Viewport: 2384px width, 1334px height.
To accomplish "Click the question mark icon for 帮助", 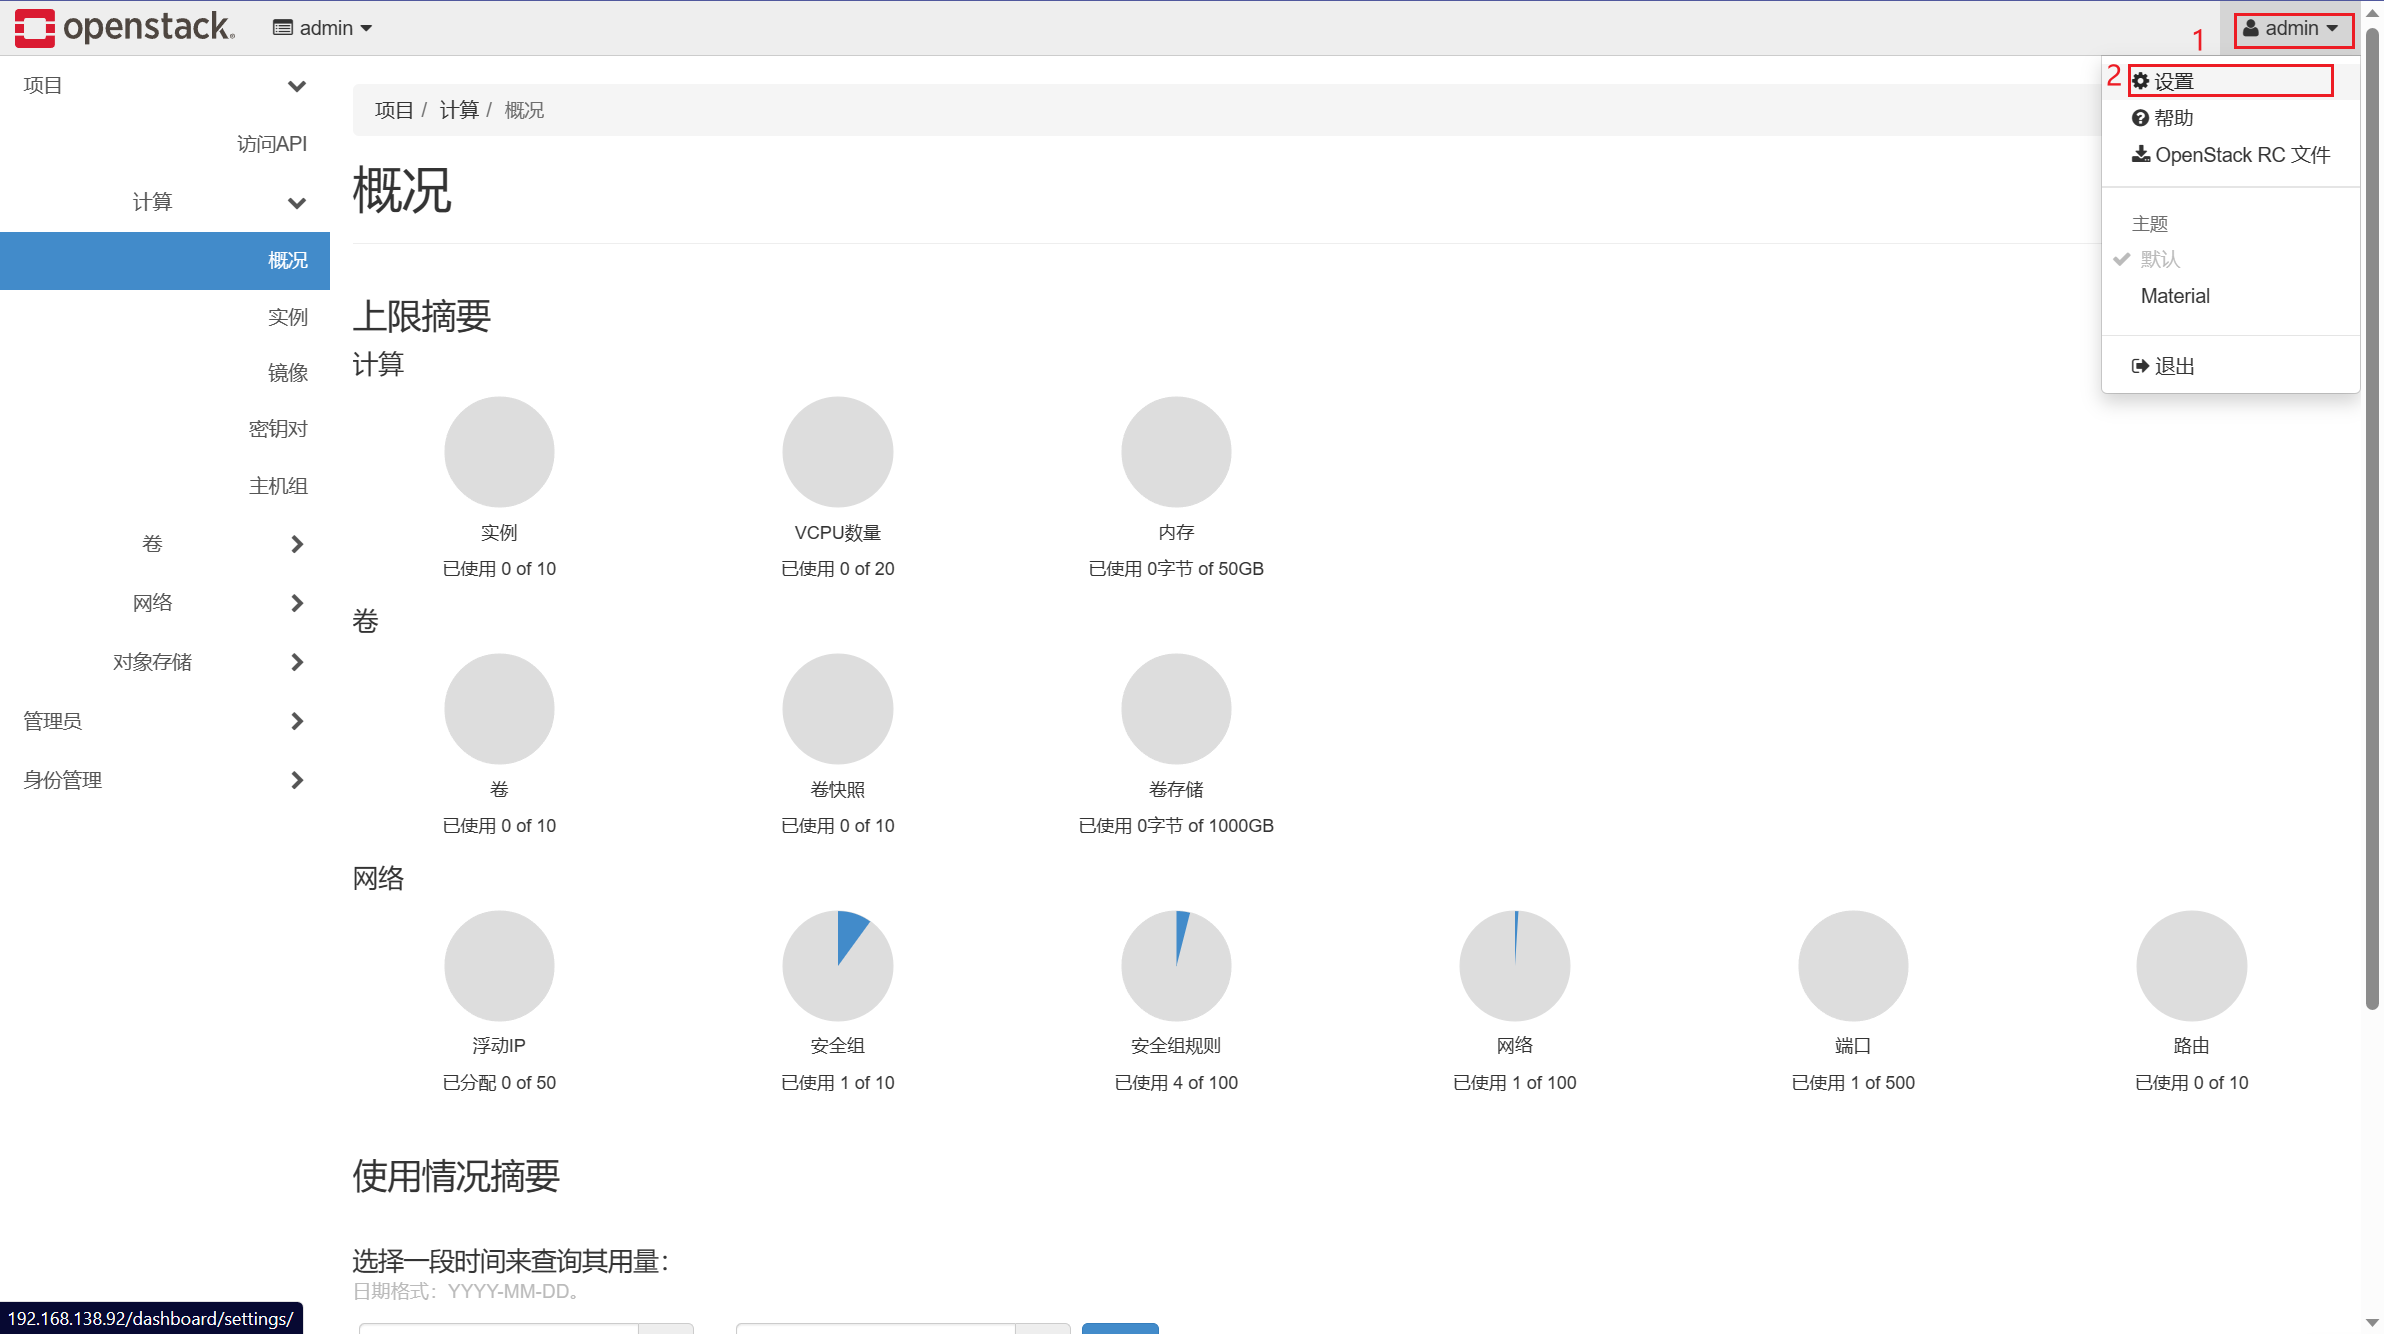I will tap(2140, 118).
